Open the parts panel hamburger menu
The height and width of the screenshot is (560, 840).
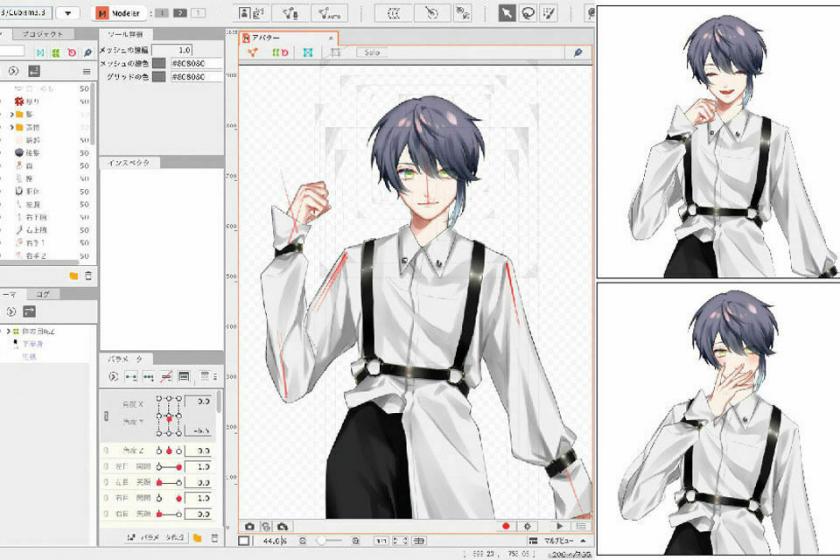pos(87,71)
